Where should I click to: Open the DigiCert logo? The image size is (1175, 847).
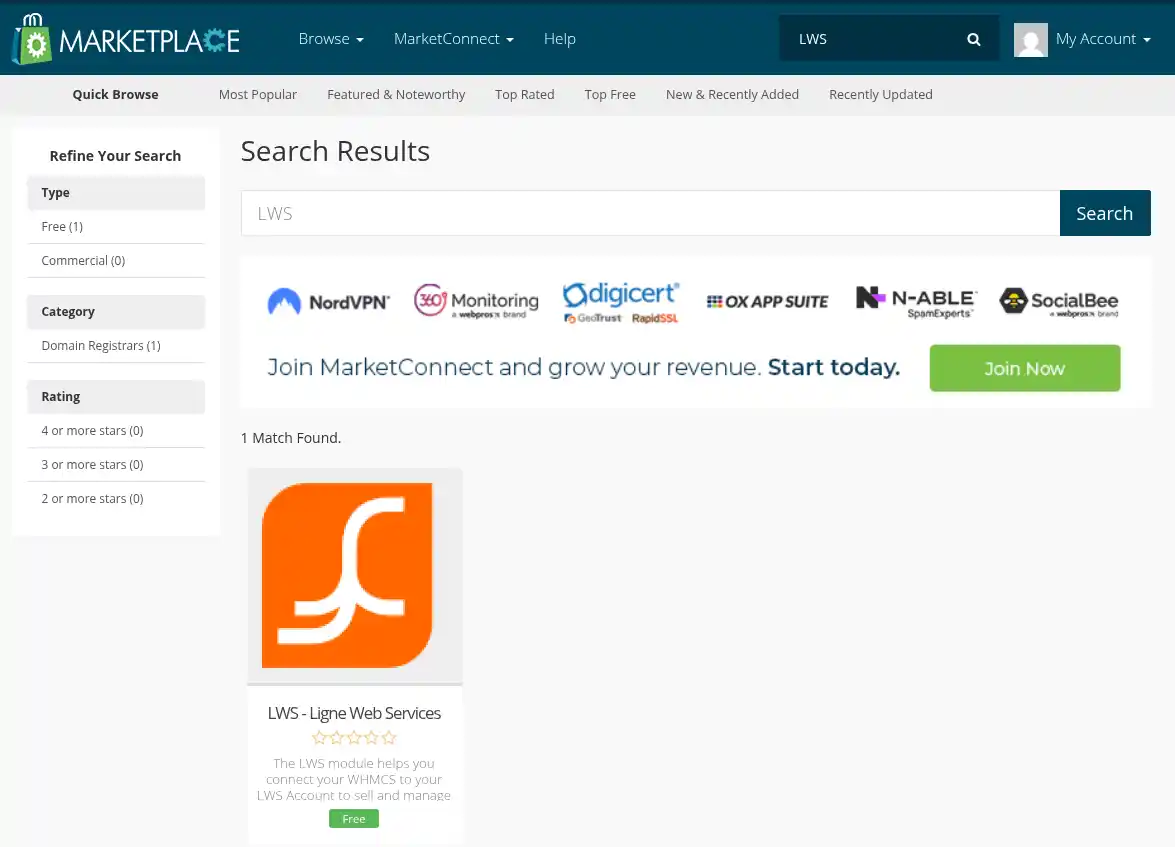(x=621, y=302)
